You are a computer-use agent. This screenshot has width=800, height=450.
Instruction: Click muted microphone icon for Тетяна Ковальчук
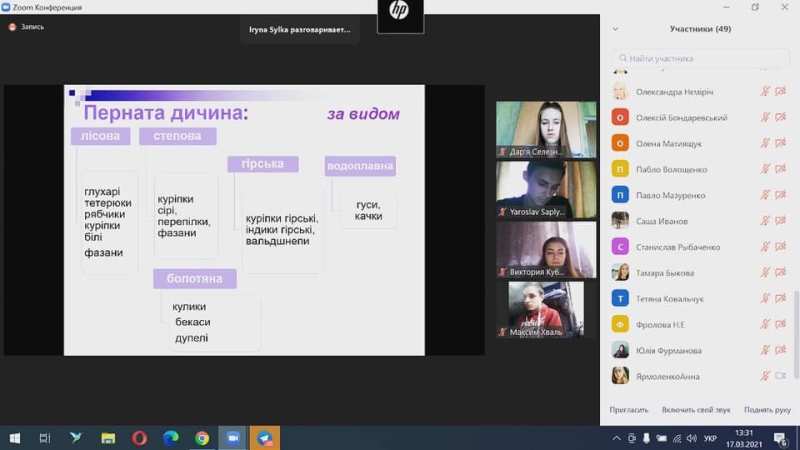[x=765, y=298]
